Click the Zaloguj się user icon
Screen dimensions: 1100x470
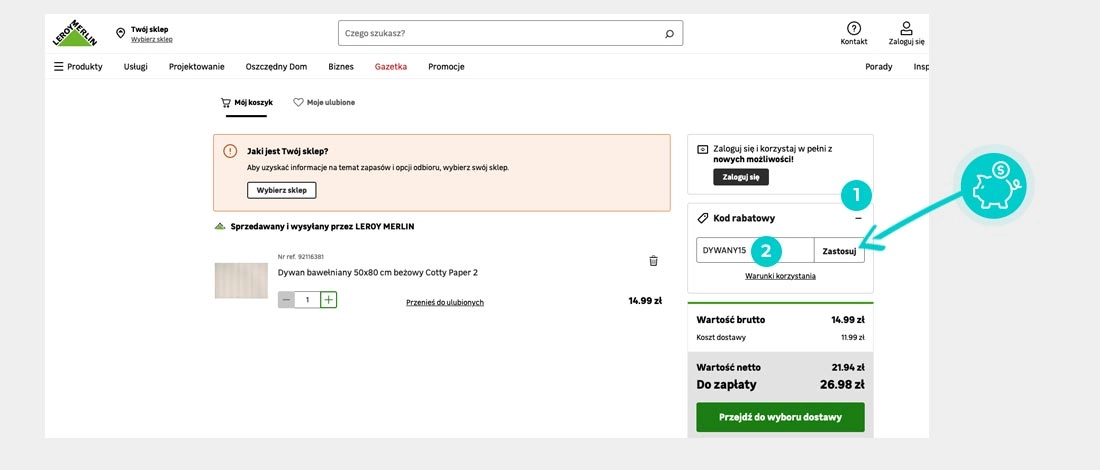point(906,29)
